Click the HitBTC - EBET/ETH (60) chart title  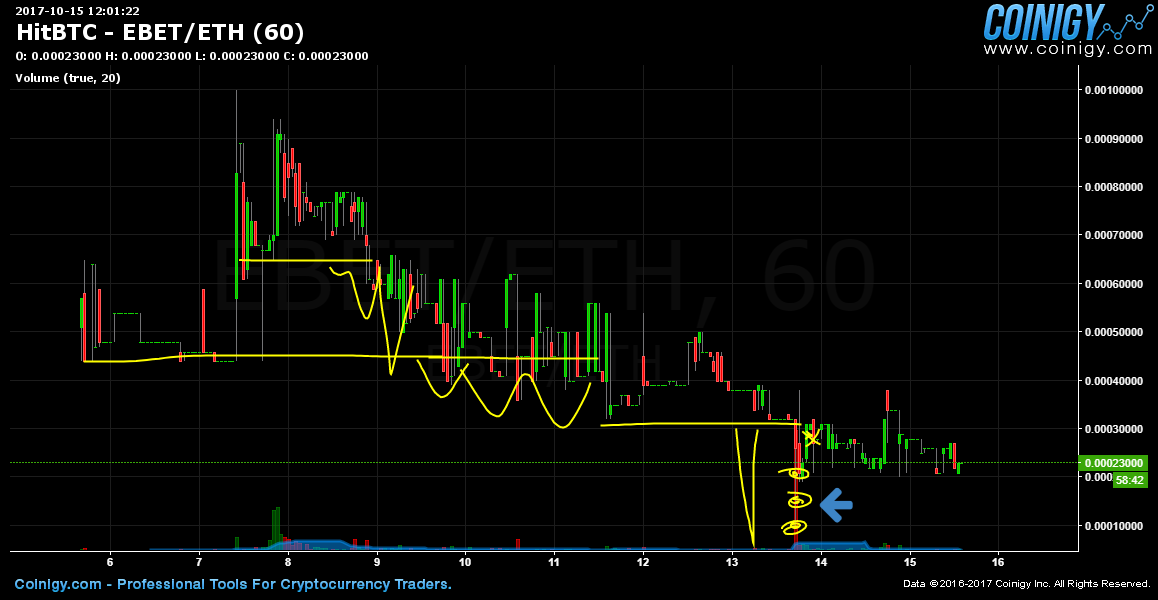pyautogui.click(x=160, y=33)
